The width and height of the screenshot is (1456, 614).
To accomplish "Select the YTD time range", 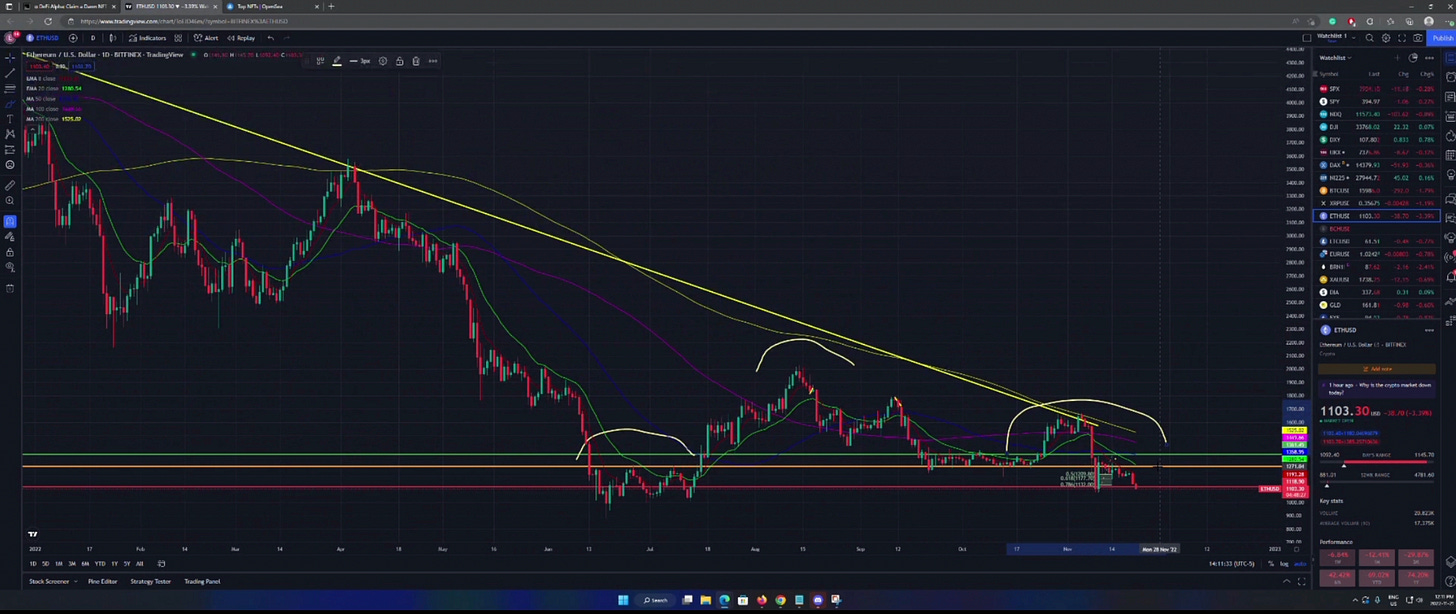I will pos(100,564).
